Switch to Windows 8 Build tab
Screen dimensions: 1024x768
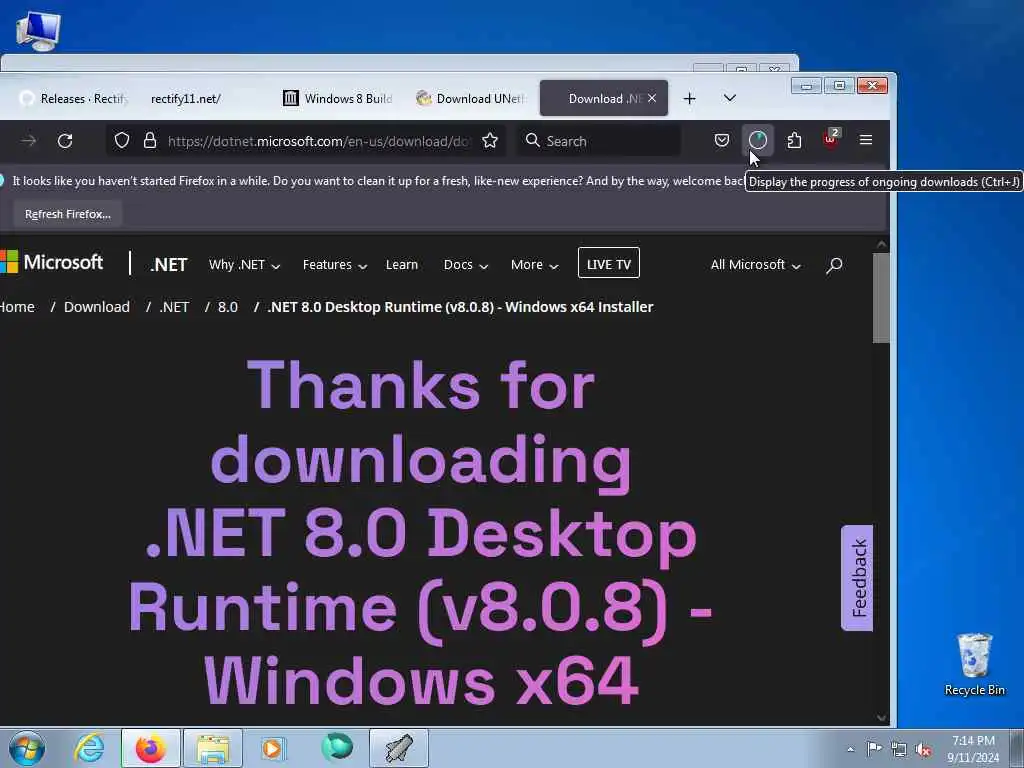coord(338,99)
